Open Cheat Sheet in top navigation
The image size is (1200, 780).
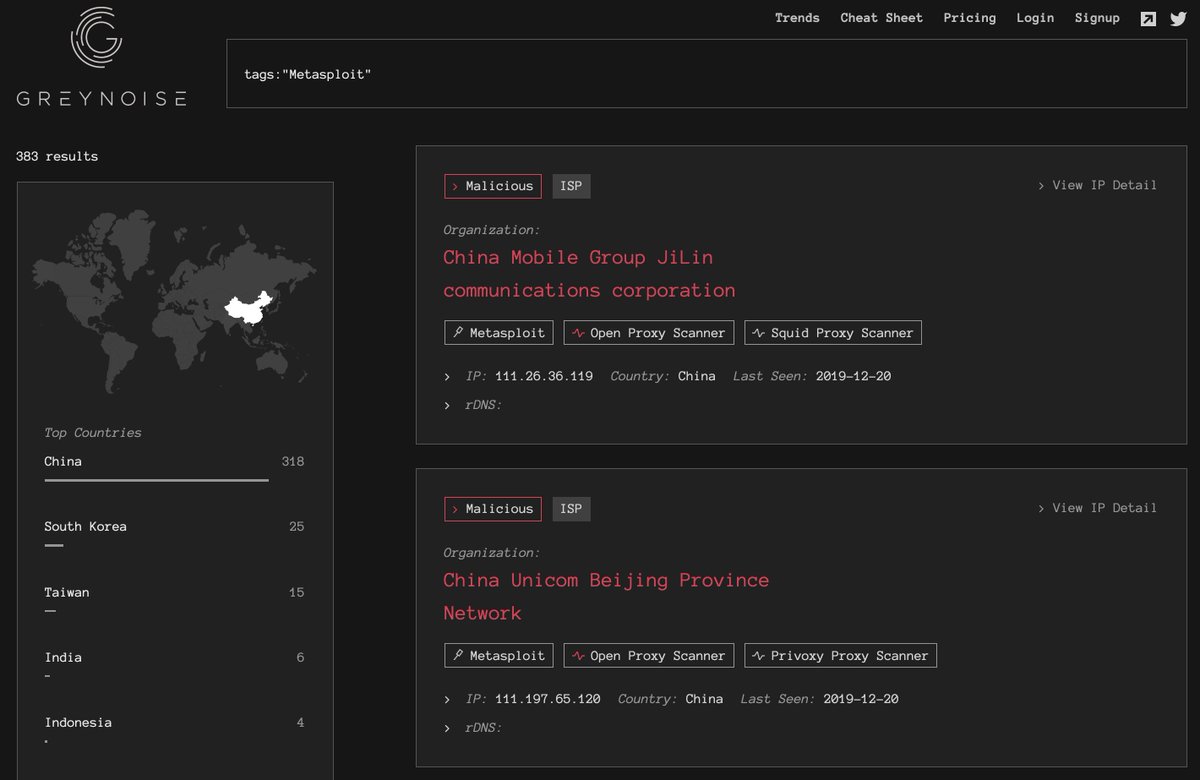882,18
